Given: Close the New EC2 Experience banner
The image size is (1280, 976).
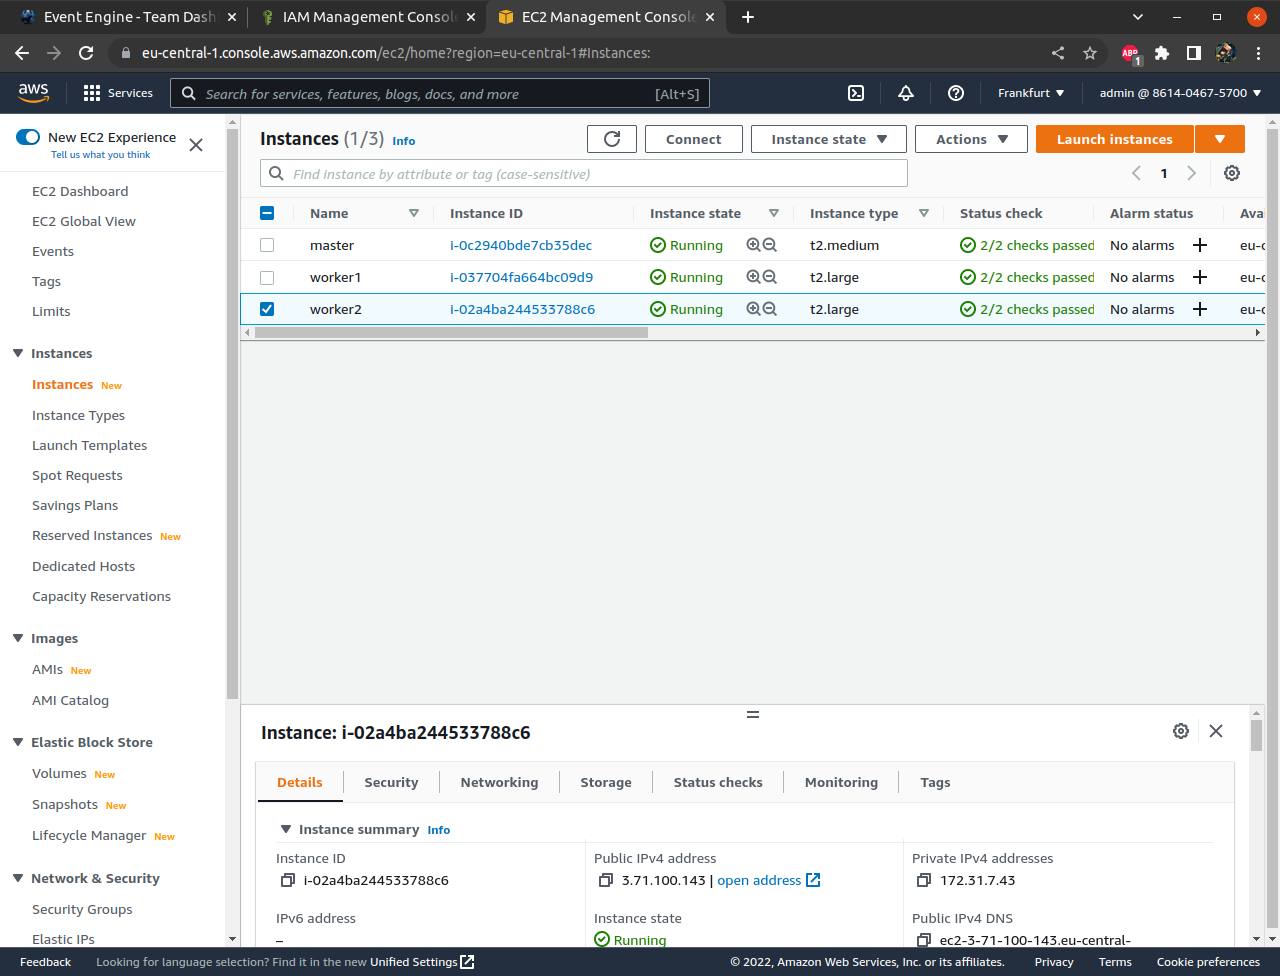Looking at the screenshot, I should [x=196, y=145].
